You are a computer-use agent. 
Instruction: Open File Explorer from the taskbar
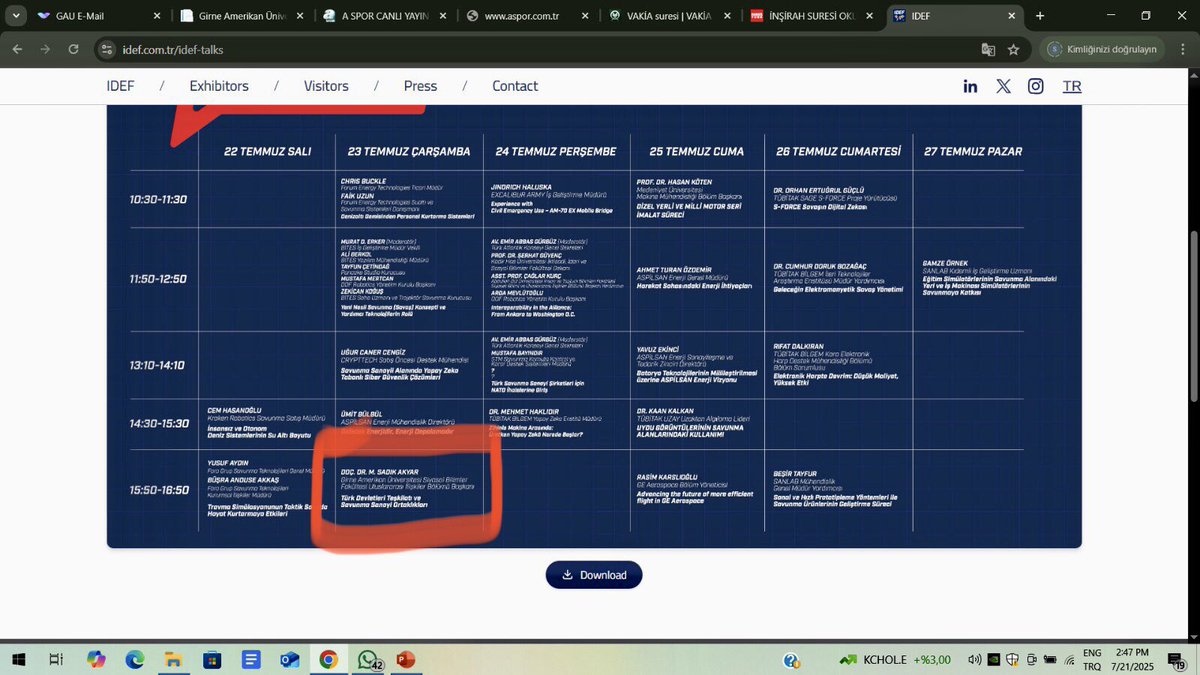point(174,660)
